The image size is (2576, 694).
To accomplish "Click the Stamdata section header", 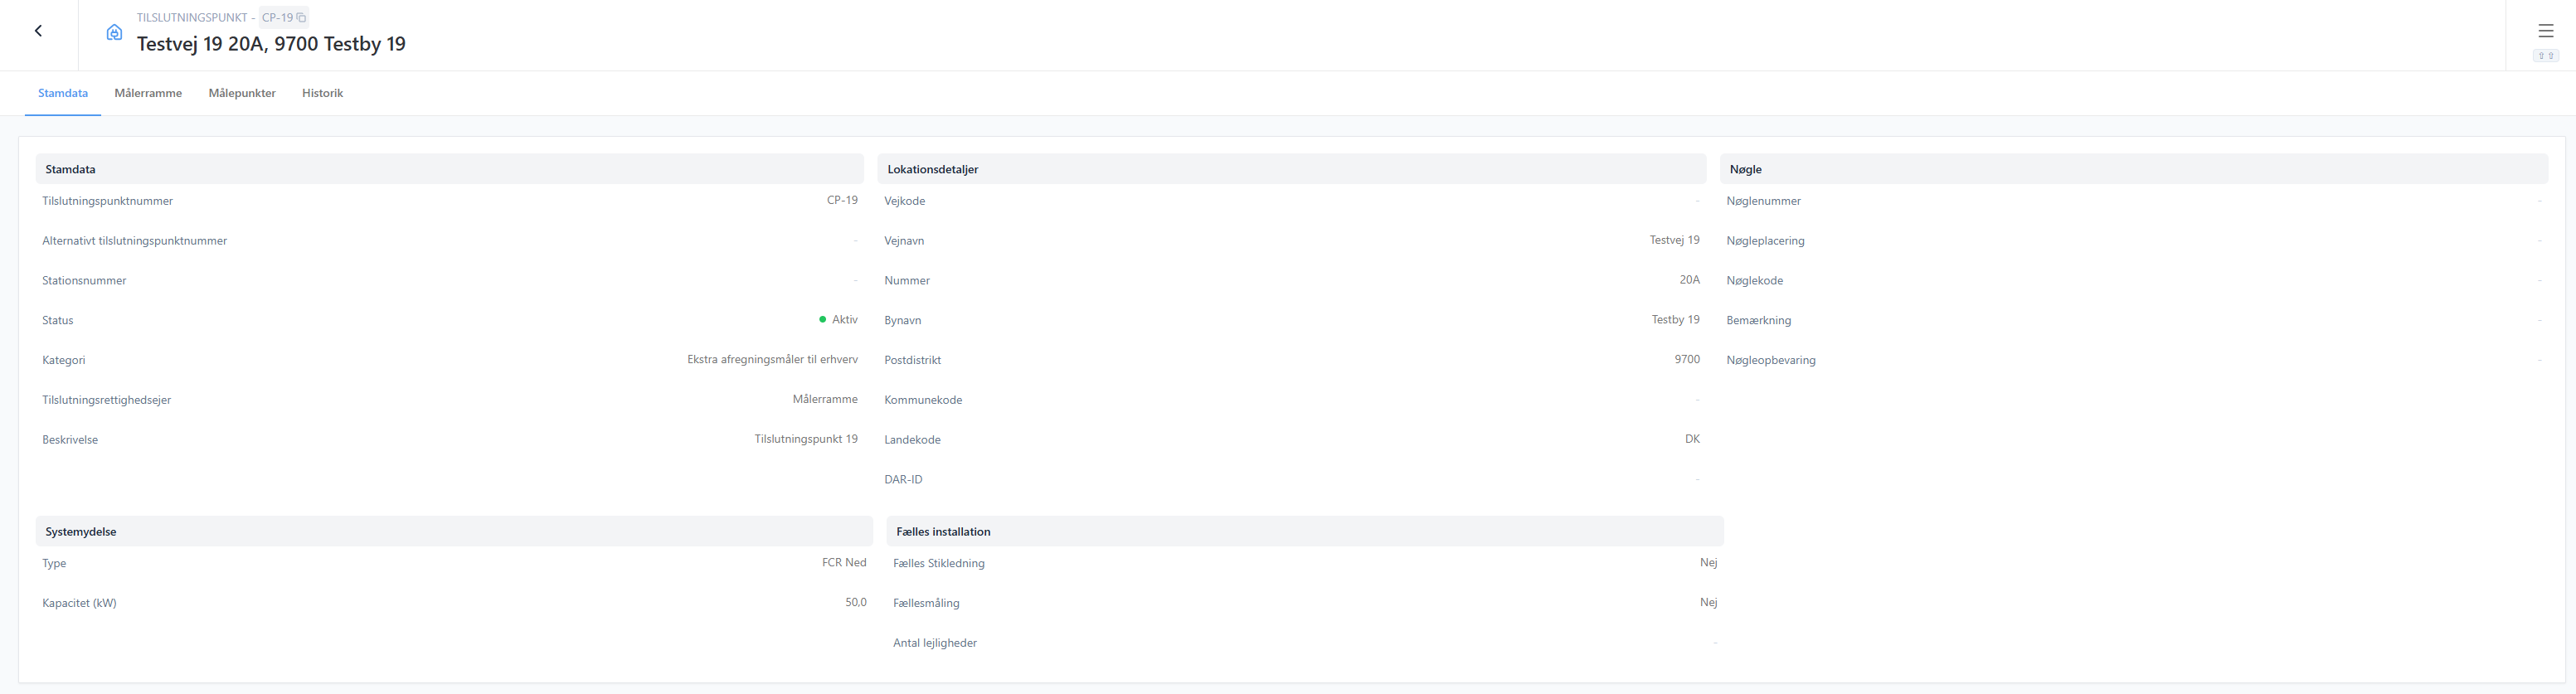I will pos(449,169).
